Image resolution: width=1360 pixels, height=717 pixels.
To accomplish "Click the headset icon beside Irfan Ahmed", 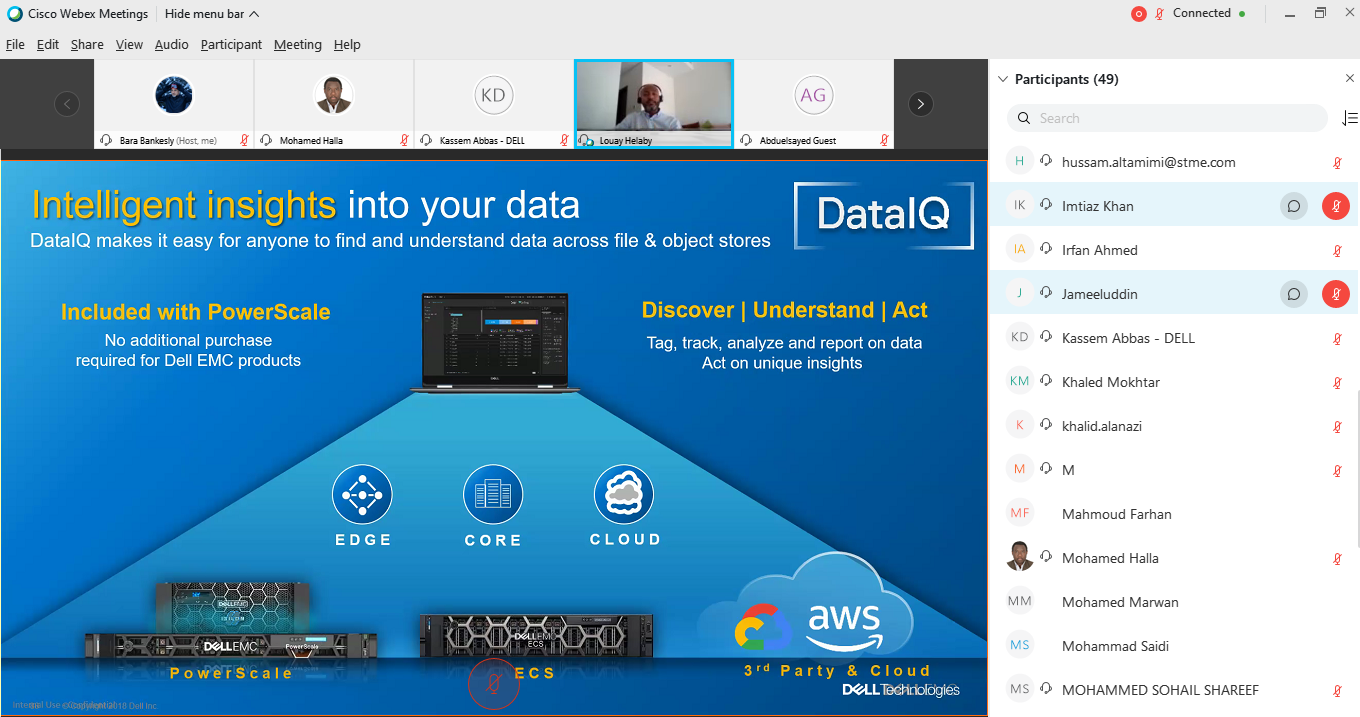I will pyautogui.click(x=1046, y=249).
